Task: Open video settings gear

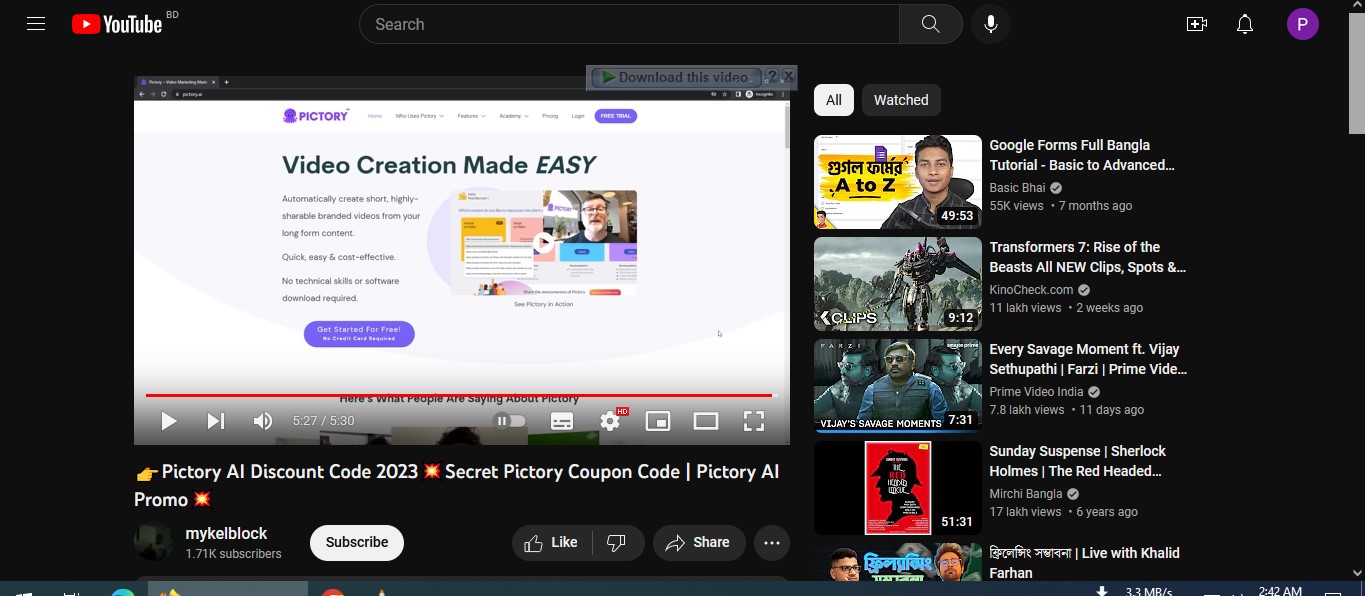Action: (610, 421)
